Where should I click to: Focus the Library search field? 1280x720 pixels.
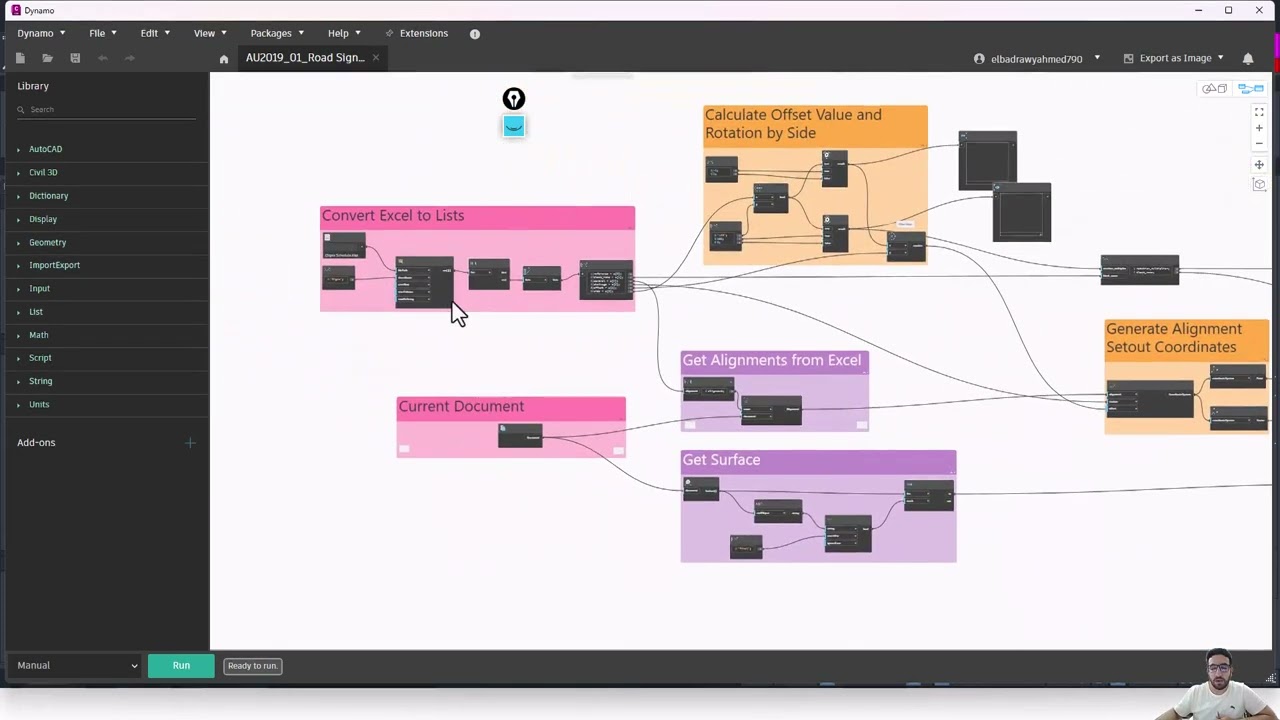pos(106,109)
